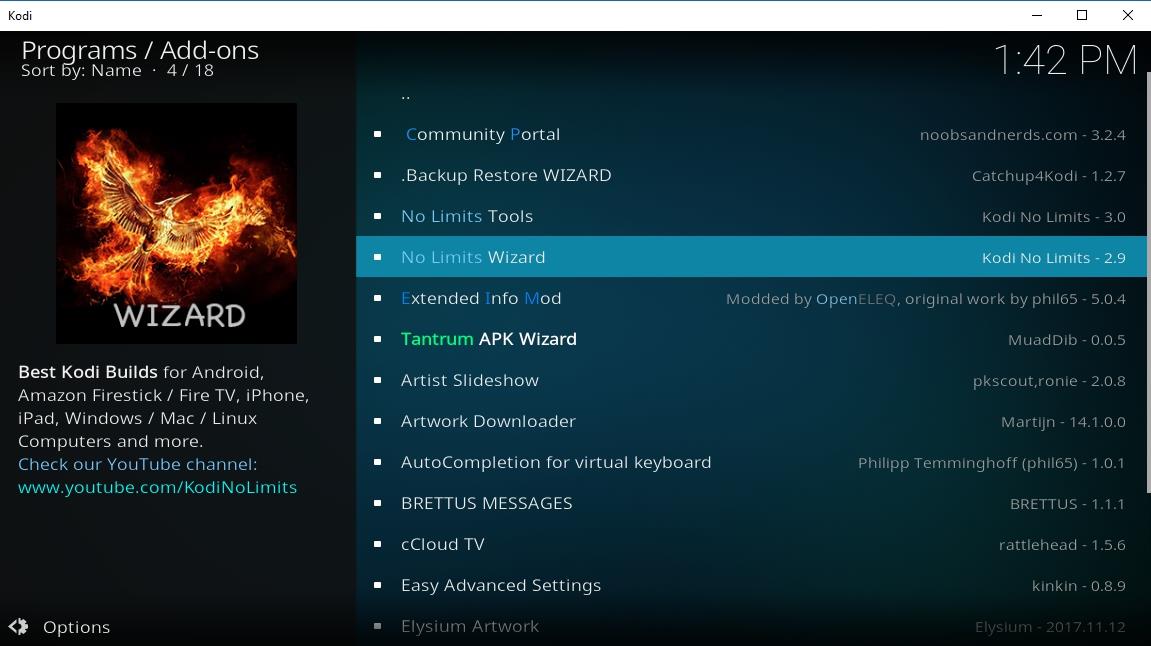The image size is (1151, 646).
Task: Click 'pkscout,ronie - 2.0.8' text
Action: 1049,381
